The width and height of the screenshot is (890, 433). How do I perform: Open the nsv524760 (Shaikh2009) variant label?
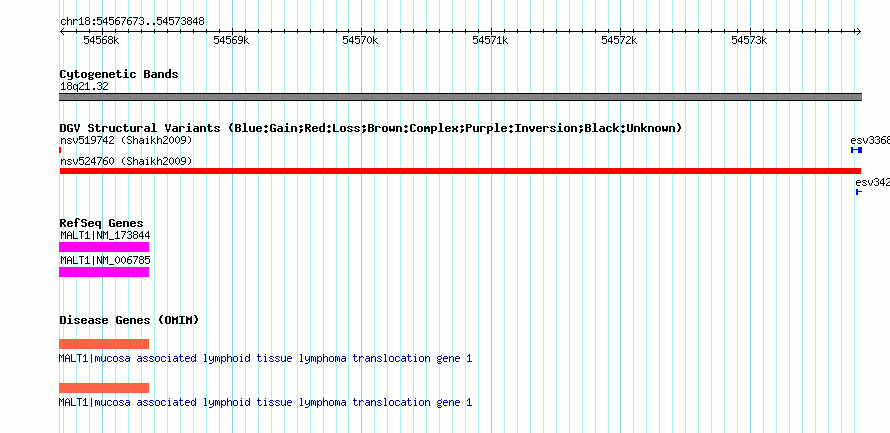coord(126,162)
